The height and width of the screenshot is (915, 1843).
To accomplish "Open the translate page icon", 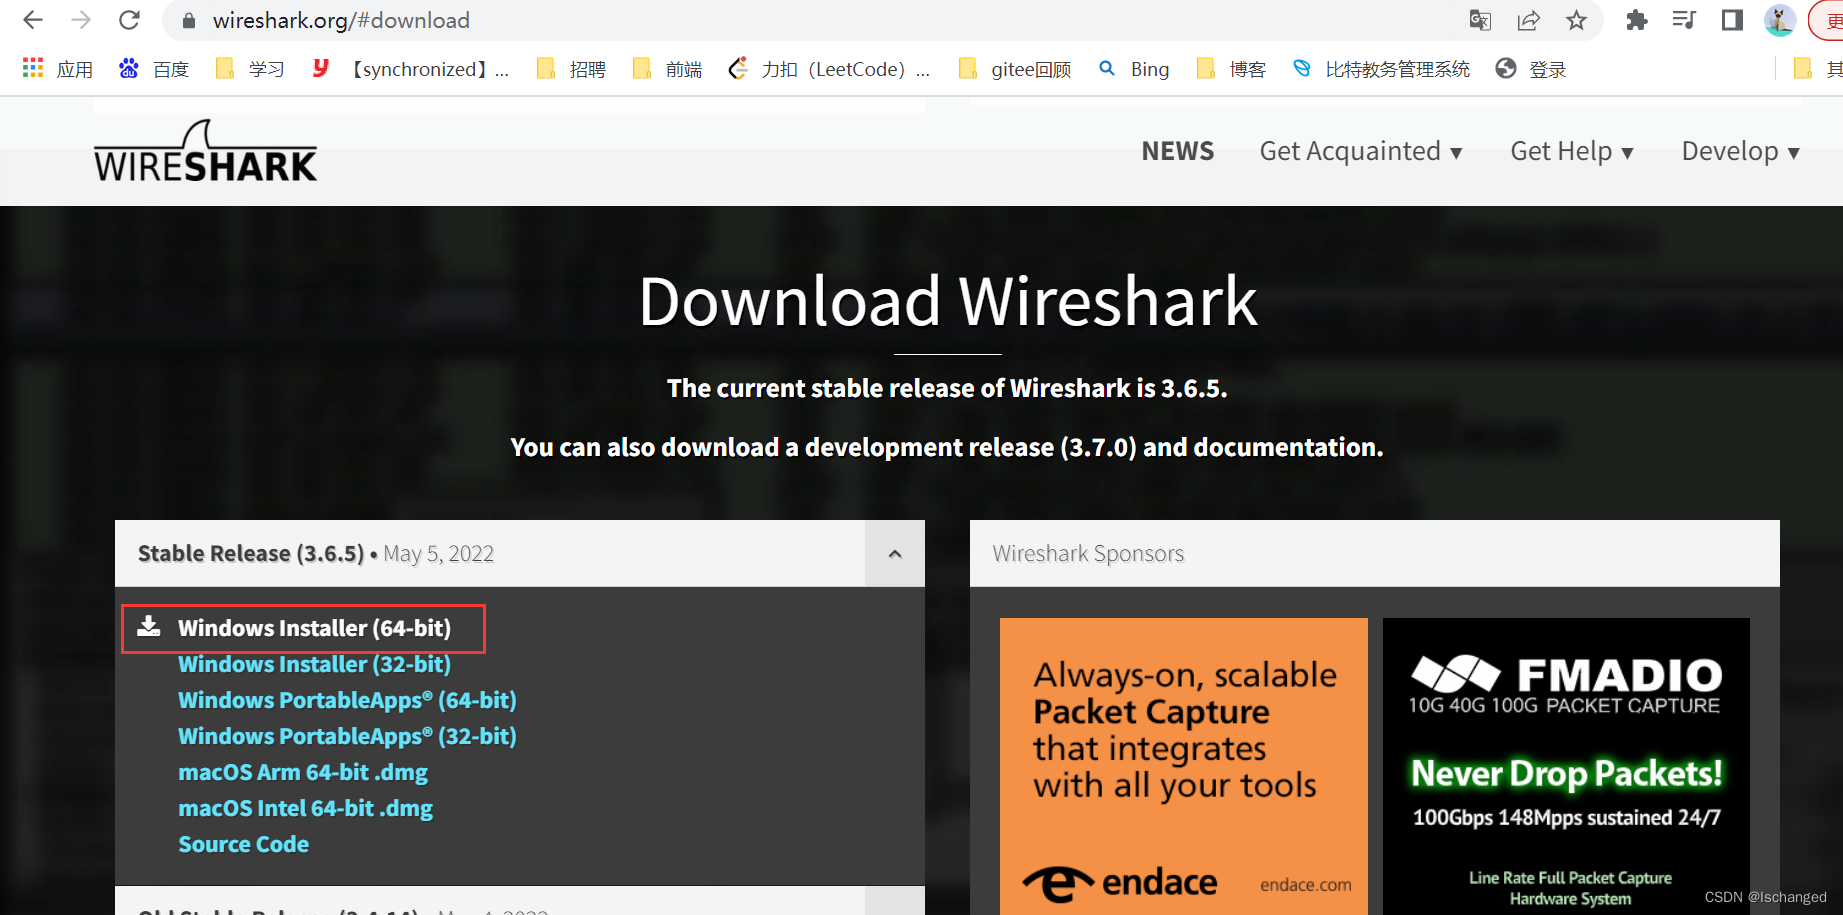I will click(x=1480, y=20).
